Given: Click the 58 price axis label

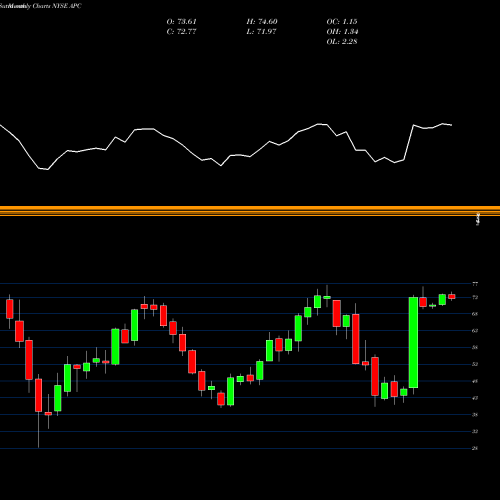Looking at the screenshot, I should coord(475,347).
